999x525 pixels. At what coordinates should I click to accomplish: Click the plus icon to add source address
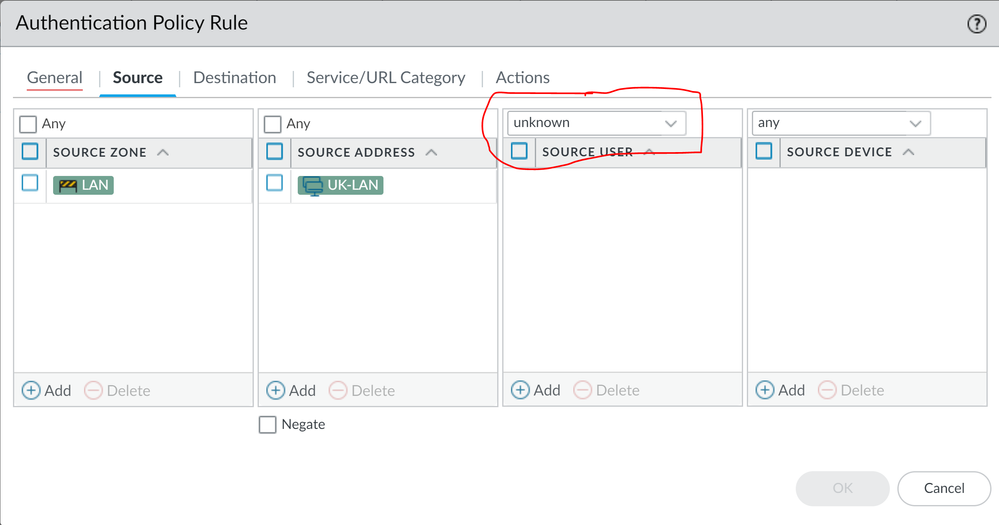pos(275,390)
